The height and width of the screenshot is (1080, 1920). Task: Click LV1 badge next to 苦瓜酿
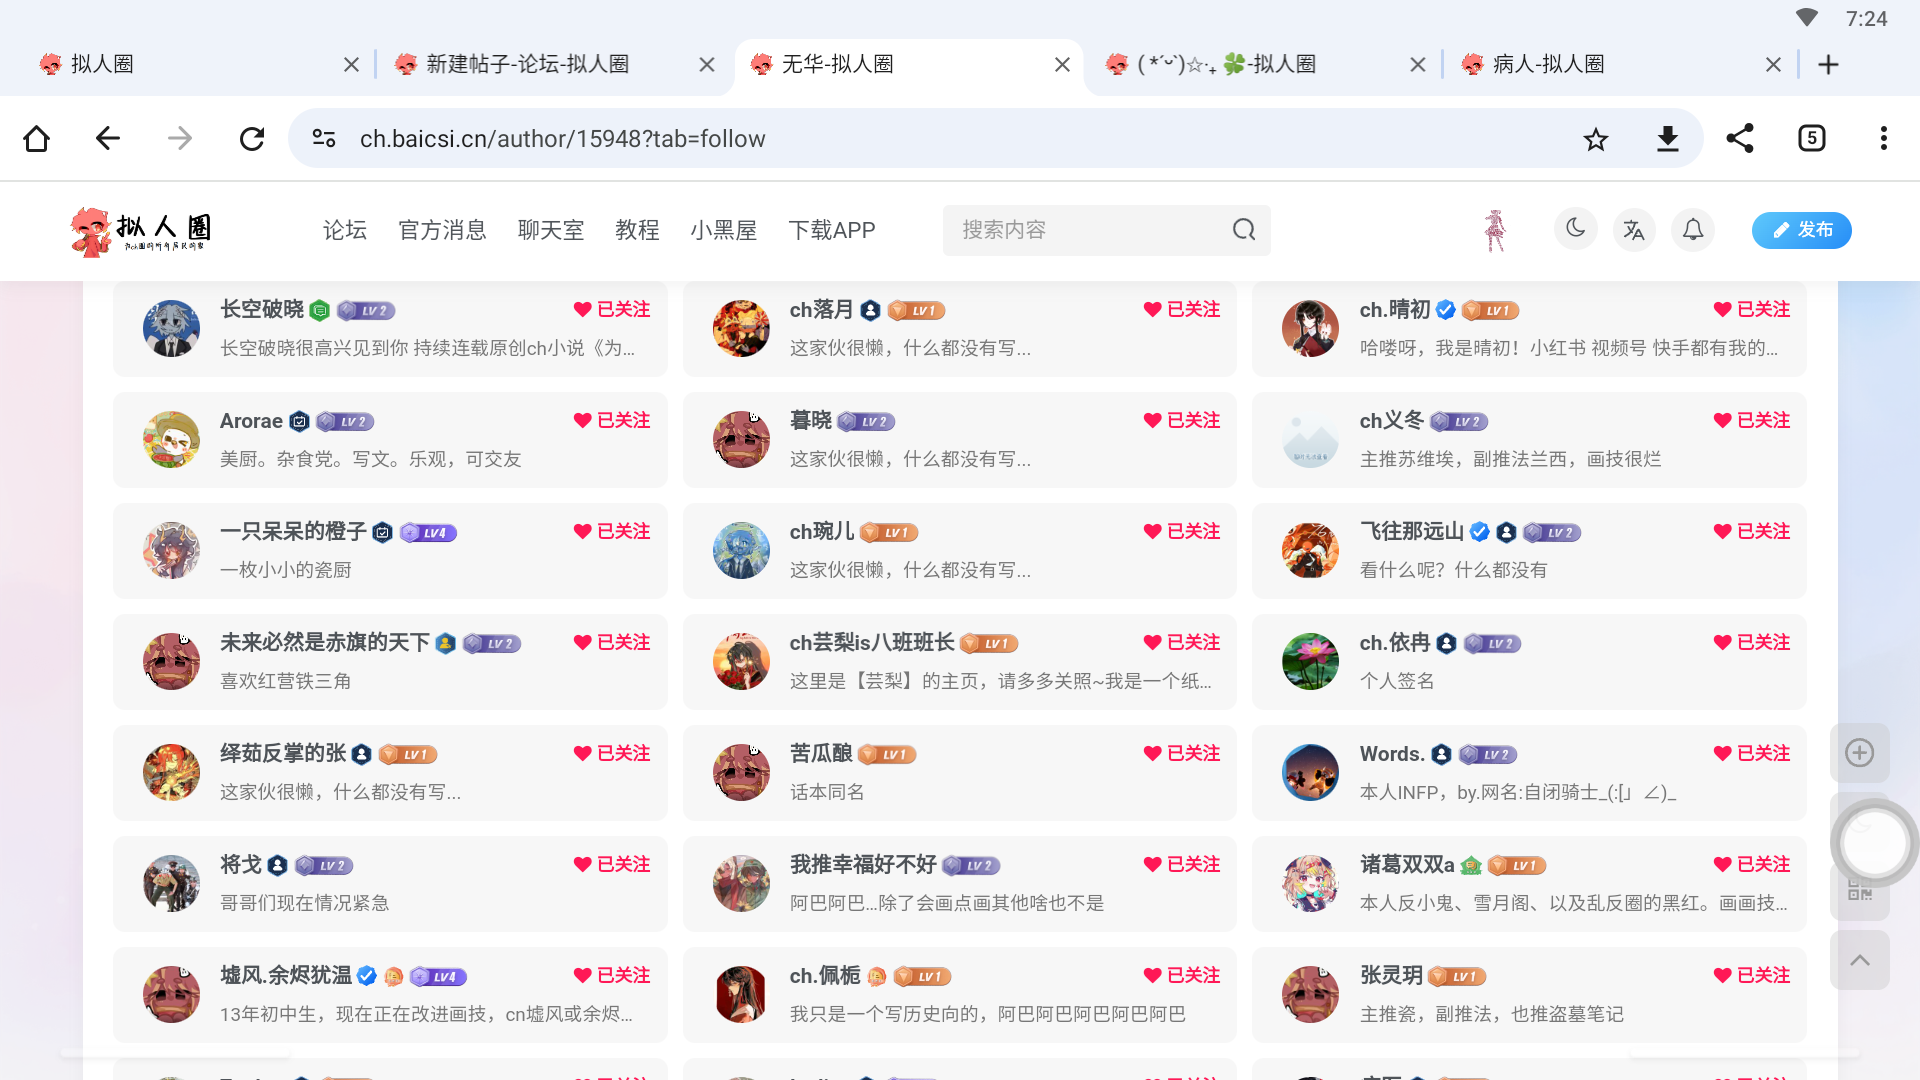tap(888, 755)
